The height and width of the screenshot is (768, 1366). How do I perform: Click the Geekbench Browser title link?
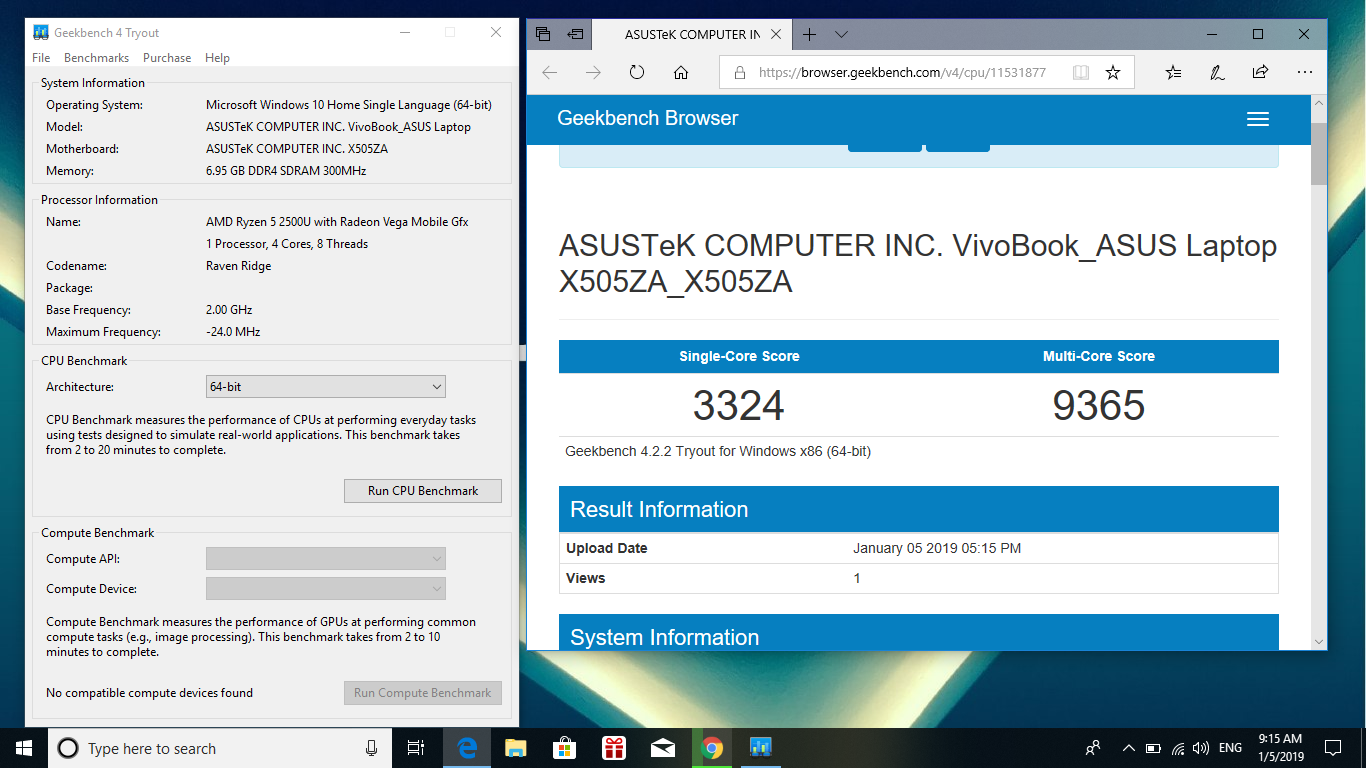click(x=647, y=118)
